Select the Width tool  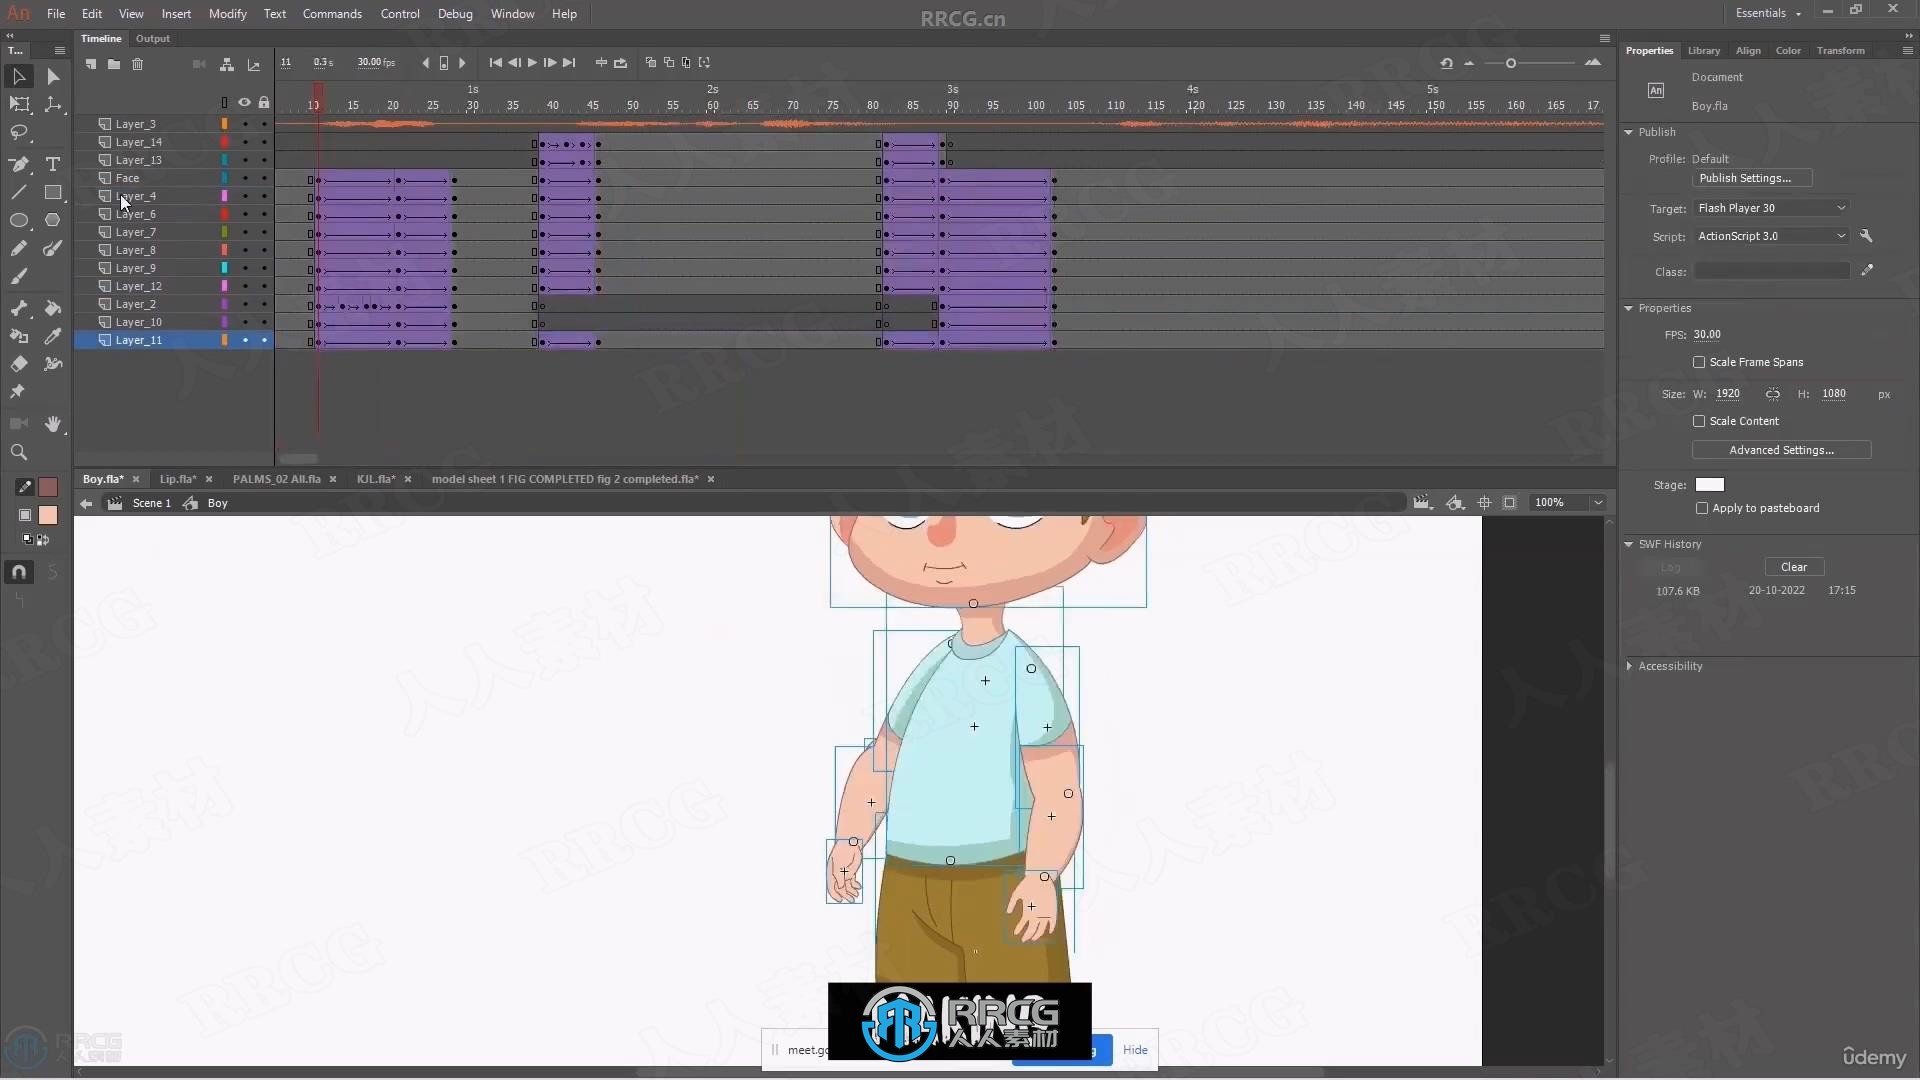pos(53,364)
